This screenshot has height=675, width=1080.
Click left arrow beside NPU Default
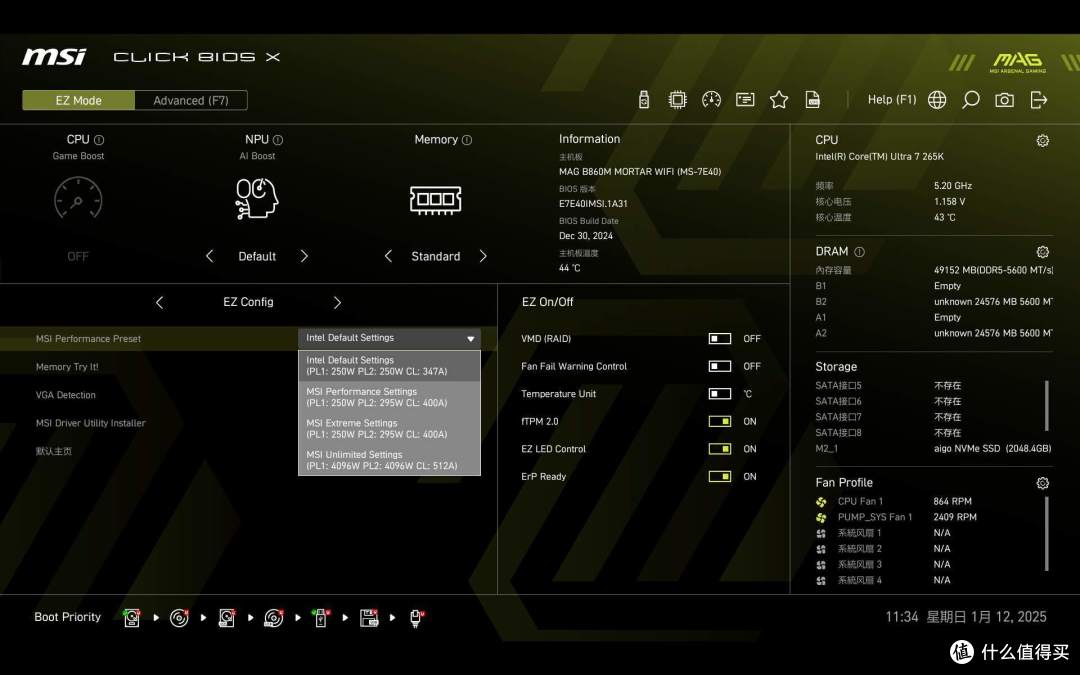click(209, 256)
